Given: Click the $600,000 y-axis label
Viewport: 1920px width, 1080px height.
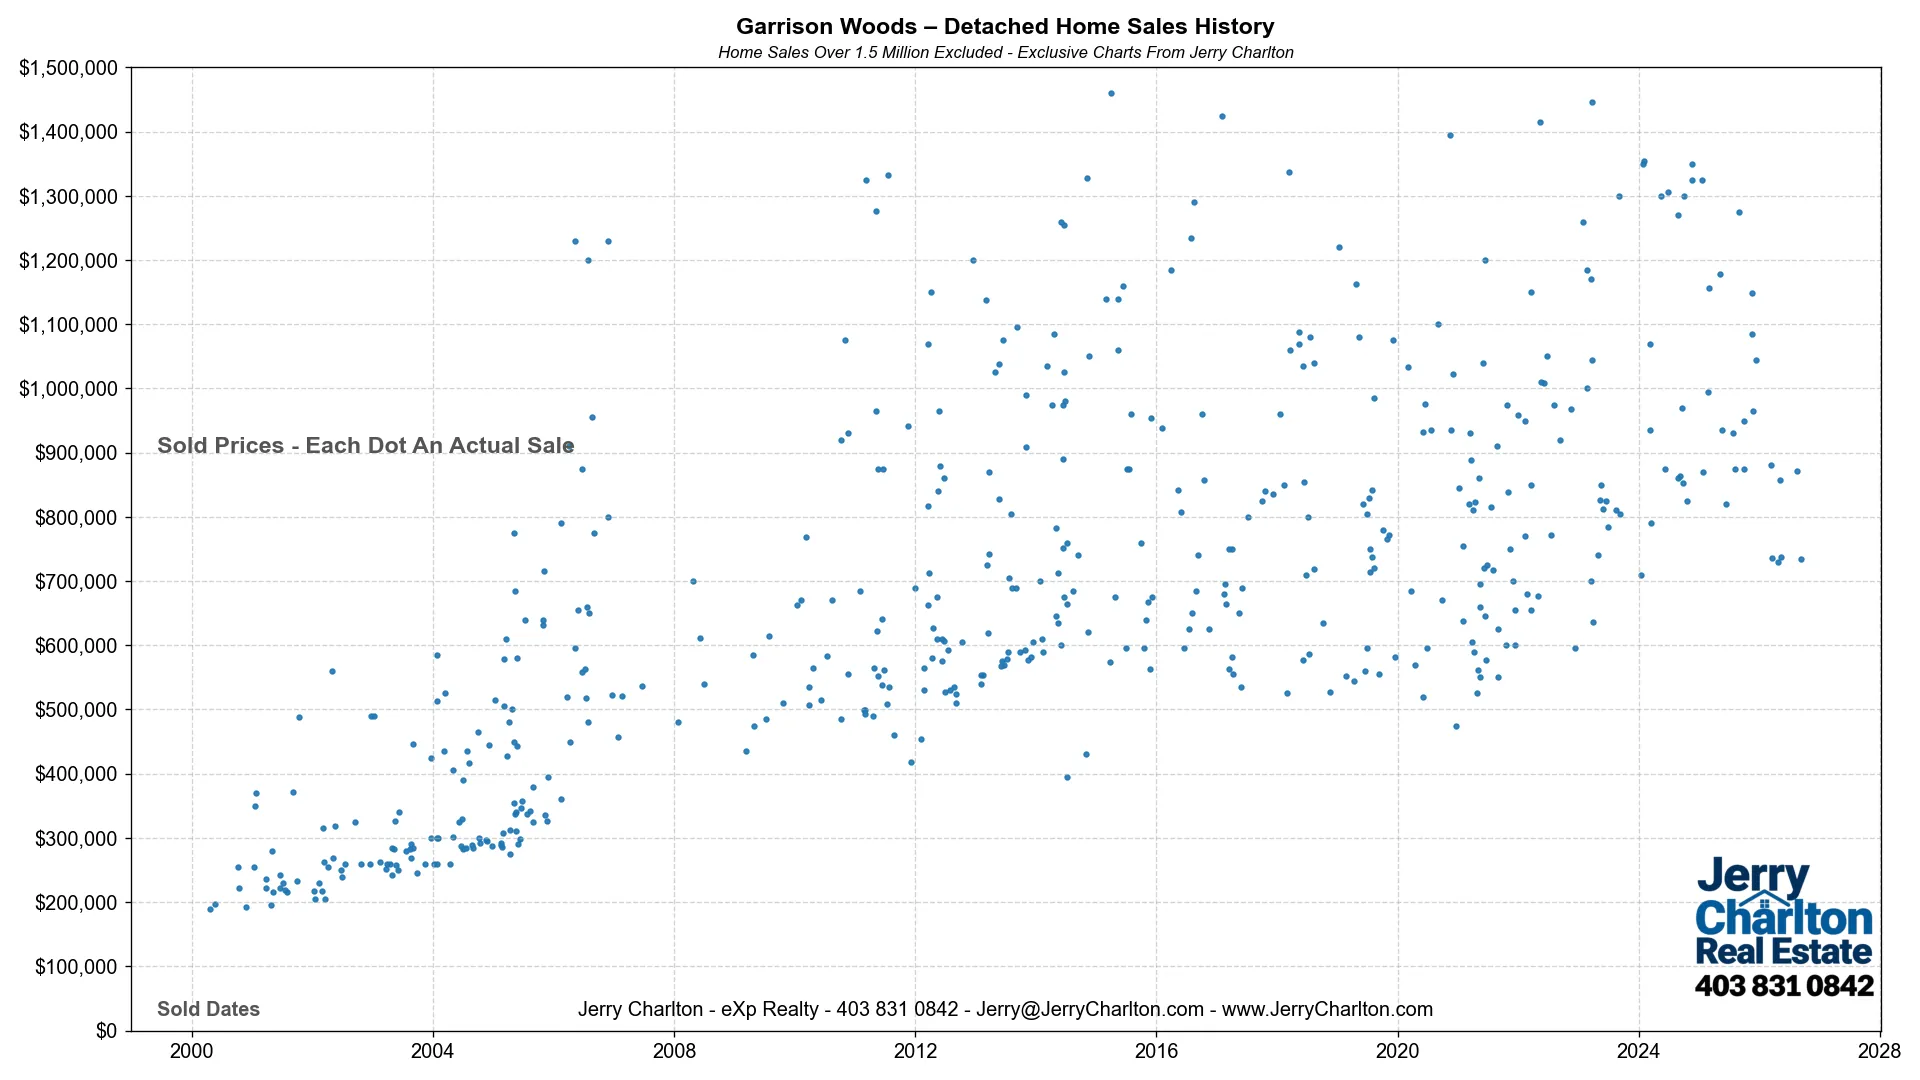Looking at the screenshot, I should pyautogui.click(x=76, y=646).
